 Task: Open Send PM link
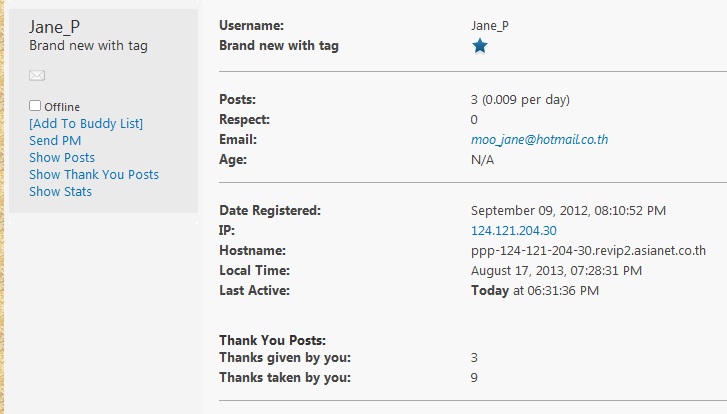(x=55, y=140)
